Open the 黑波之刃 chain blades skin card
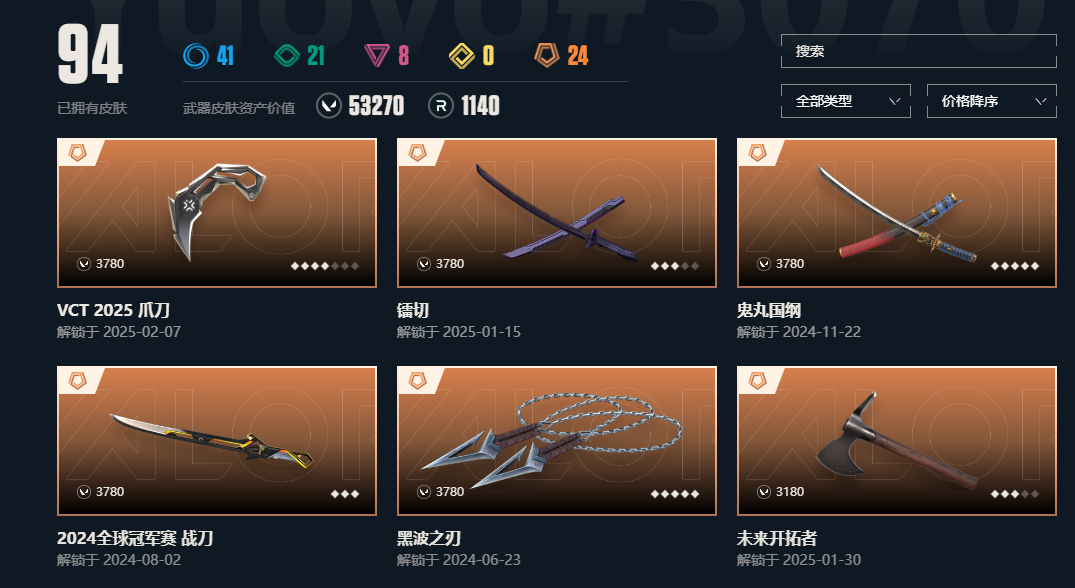The height and width of the screenshot is (588, 1075). click(557, 441)
